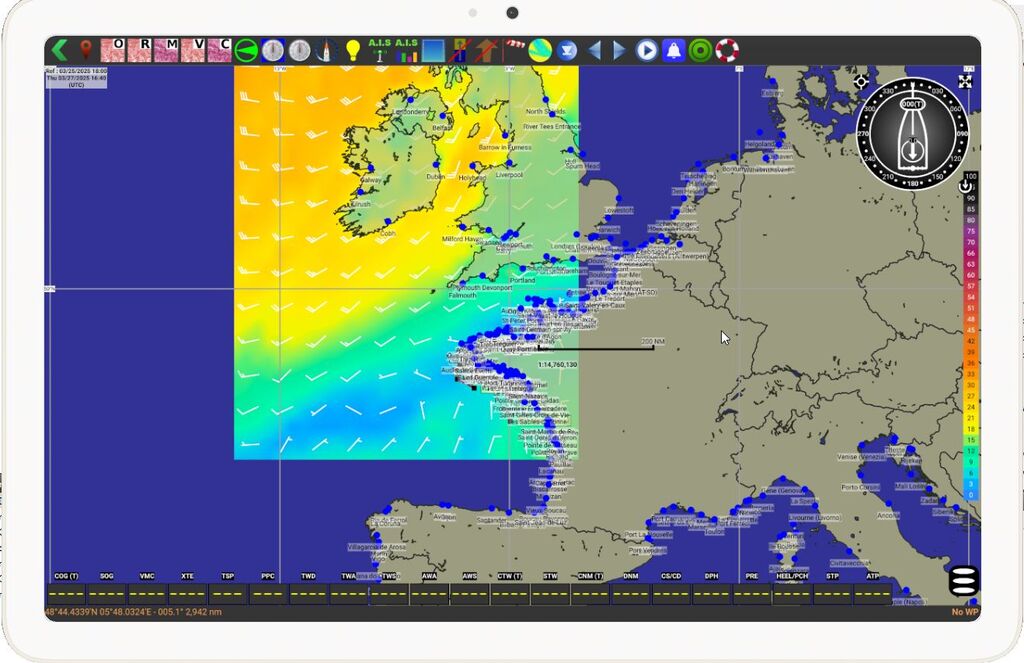Toggle the crossed-out yellow-blue arrow icon
1024x663 pixels.
point(459,50)
